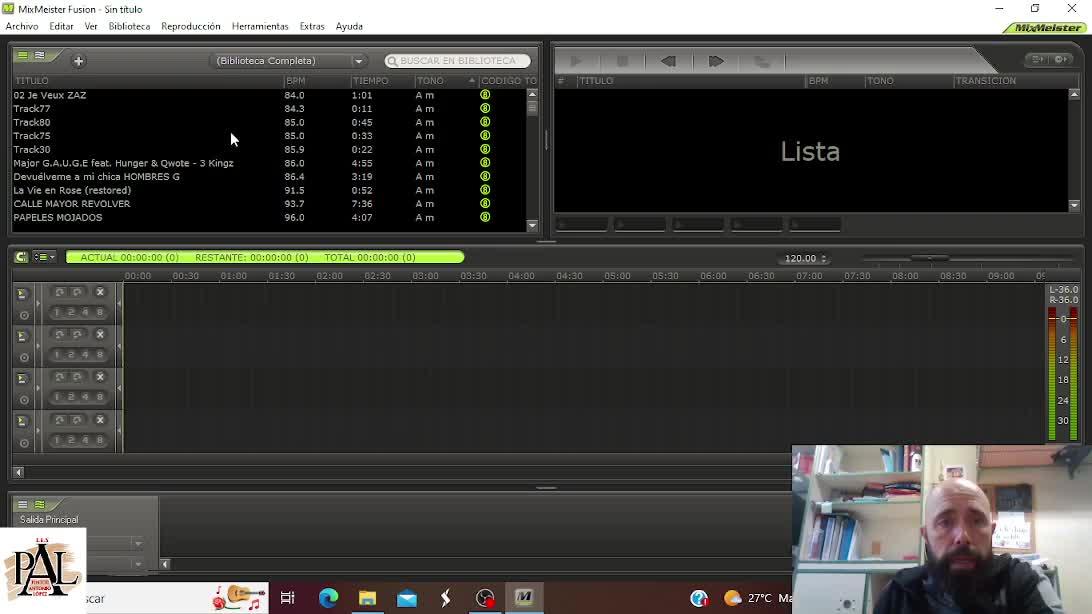Image resolution: width=1092 pixels, height=614 pixels.
Task: Open Microsoft Edge from the taskbar
Action: point(328,598)
